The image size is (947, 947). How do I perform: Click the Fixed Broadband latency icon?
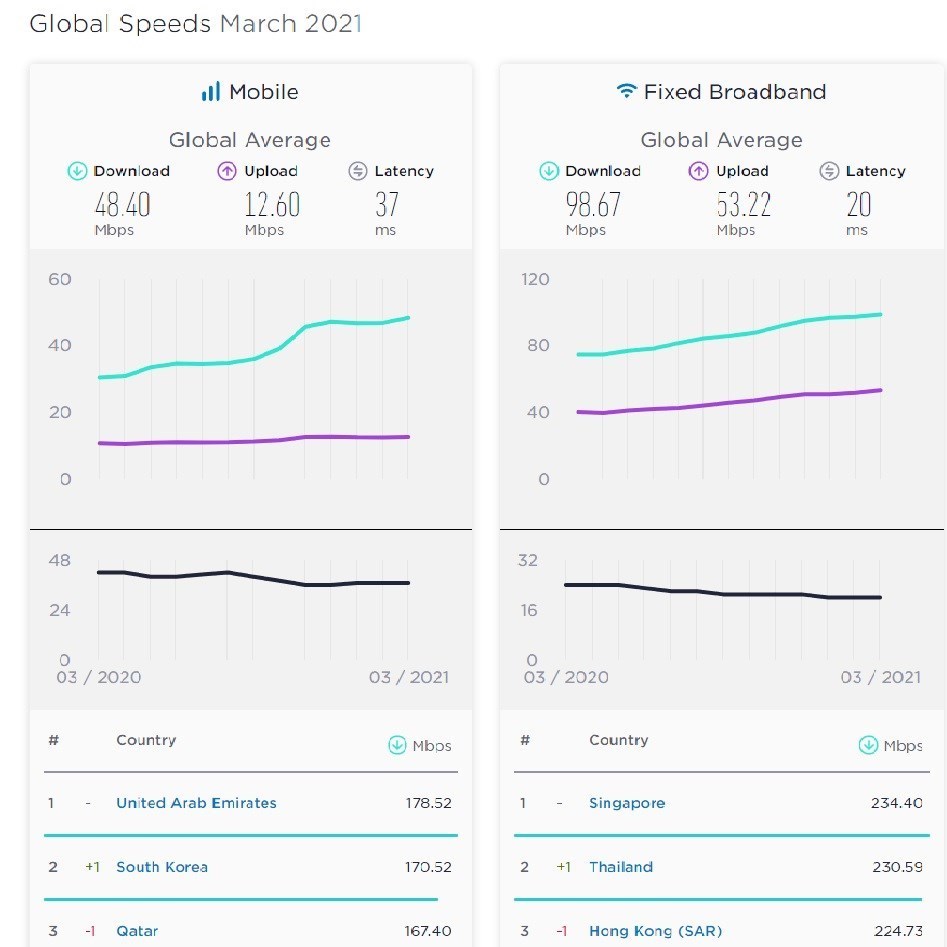pyautogui.click(x=829, y=171)
